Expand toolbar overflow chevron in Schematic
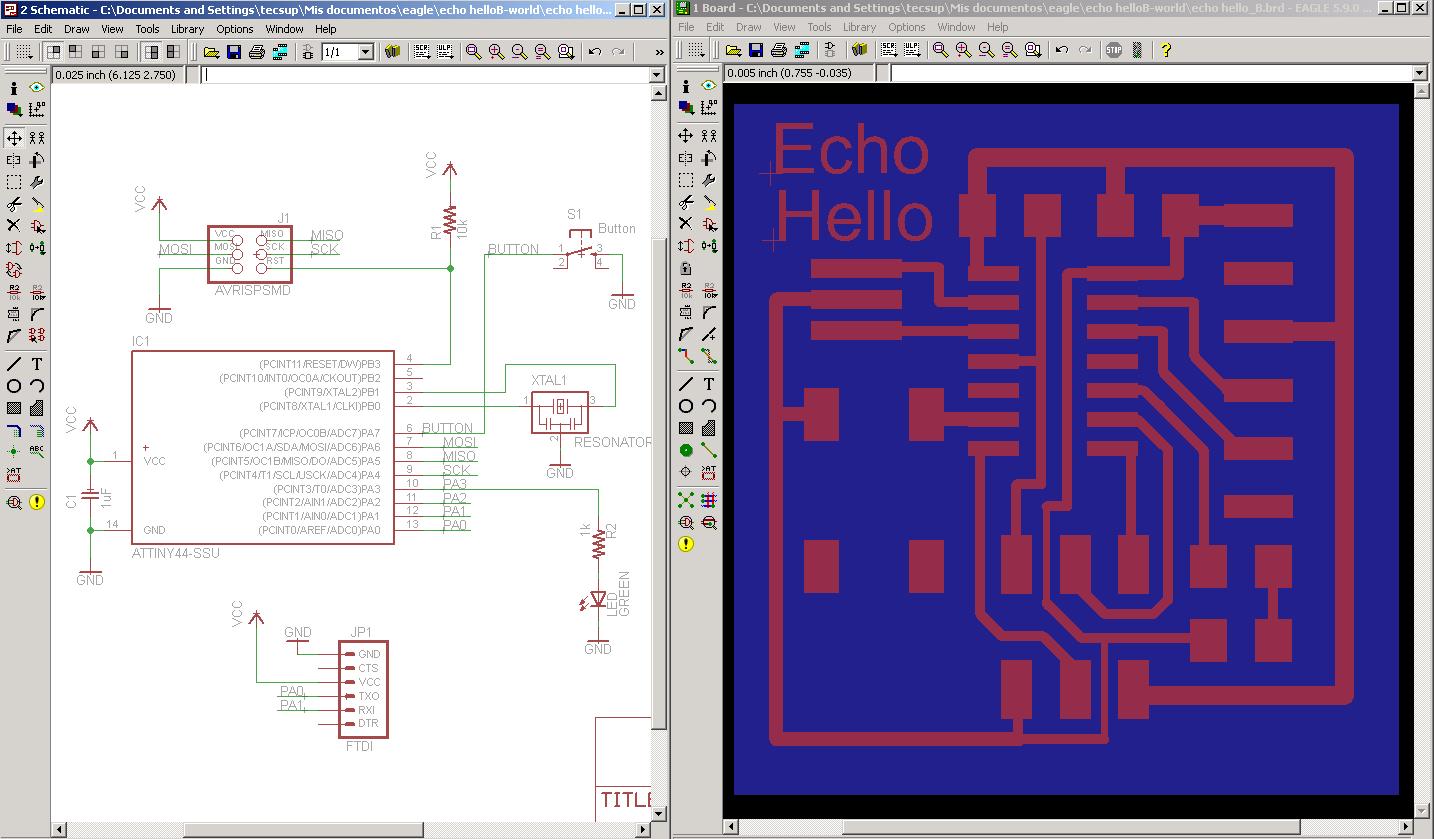Viewport: 1434px width, 839px height. point(658,52)
